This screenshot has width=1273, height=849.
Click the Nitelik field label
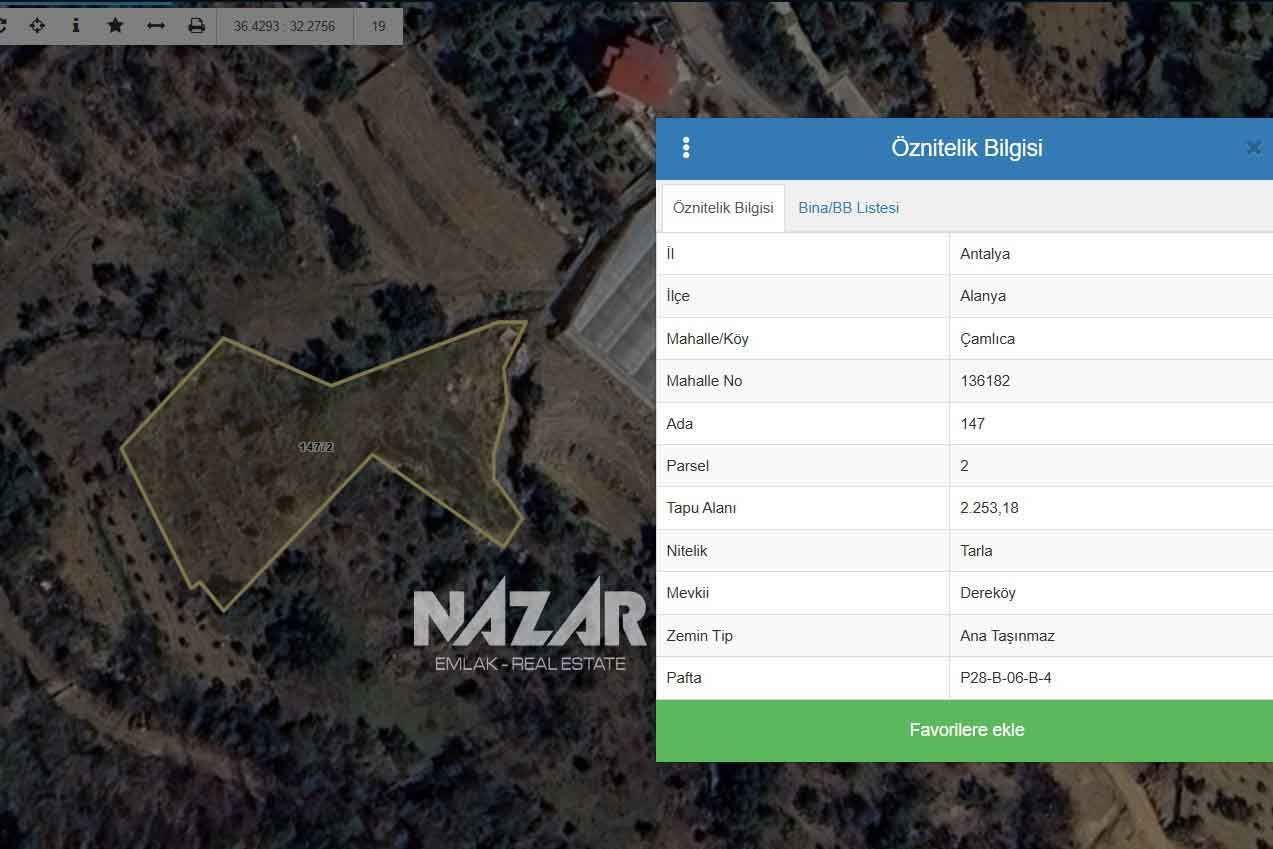pos(687,551)
